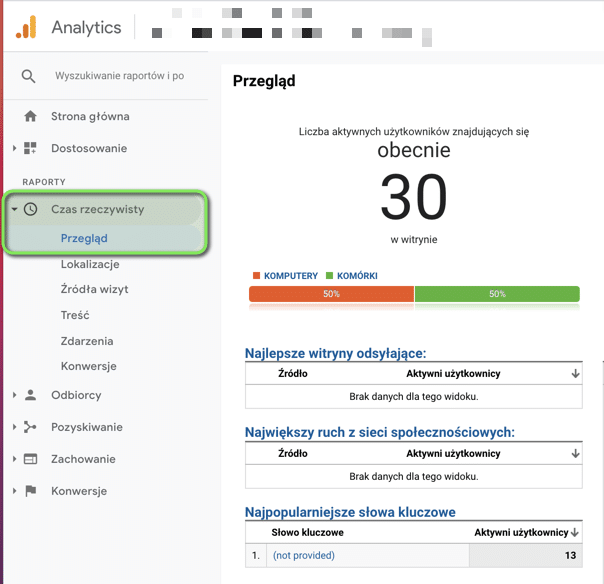Image resolution: width=604 pixels, height=584 pixels.
Task: Open the Najlepsze witryny odsyłające link
Action: (336, 353)
